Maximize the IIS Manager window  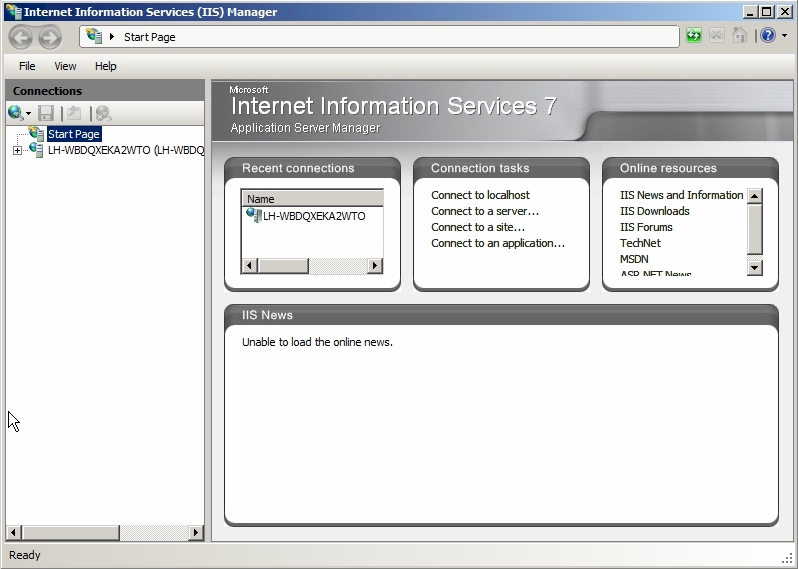pyautogui.click(x=767, y=12)
